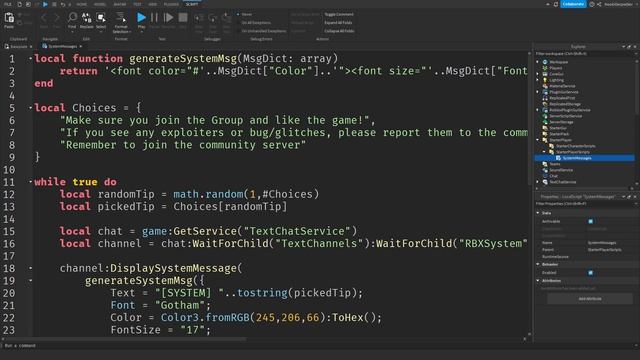Toggle the Enabled property checkbox

tap(591, 273)
